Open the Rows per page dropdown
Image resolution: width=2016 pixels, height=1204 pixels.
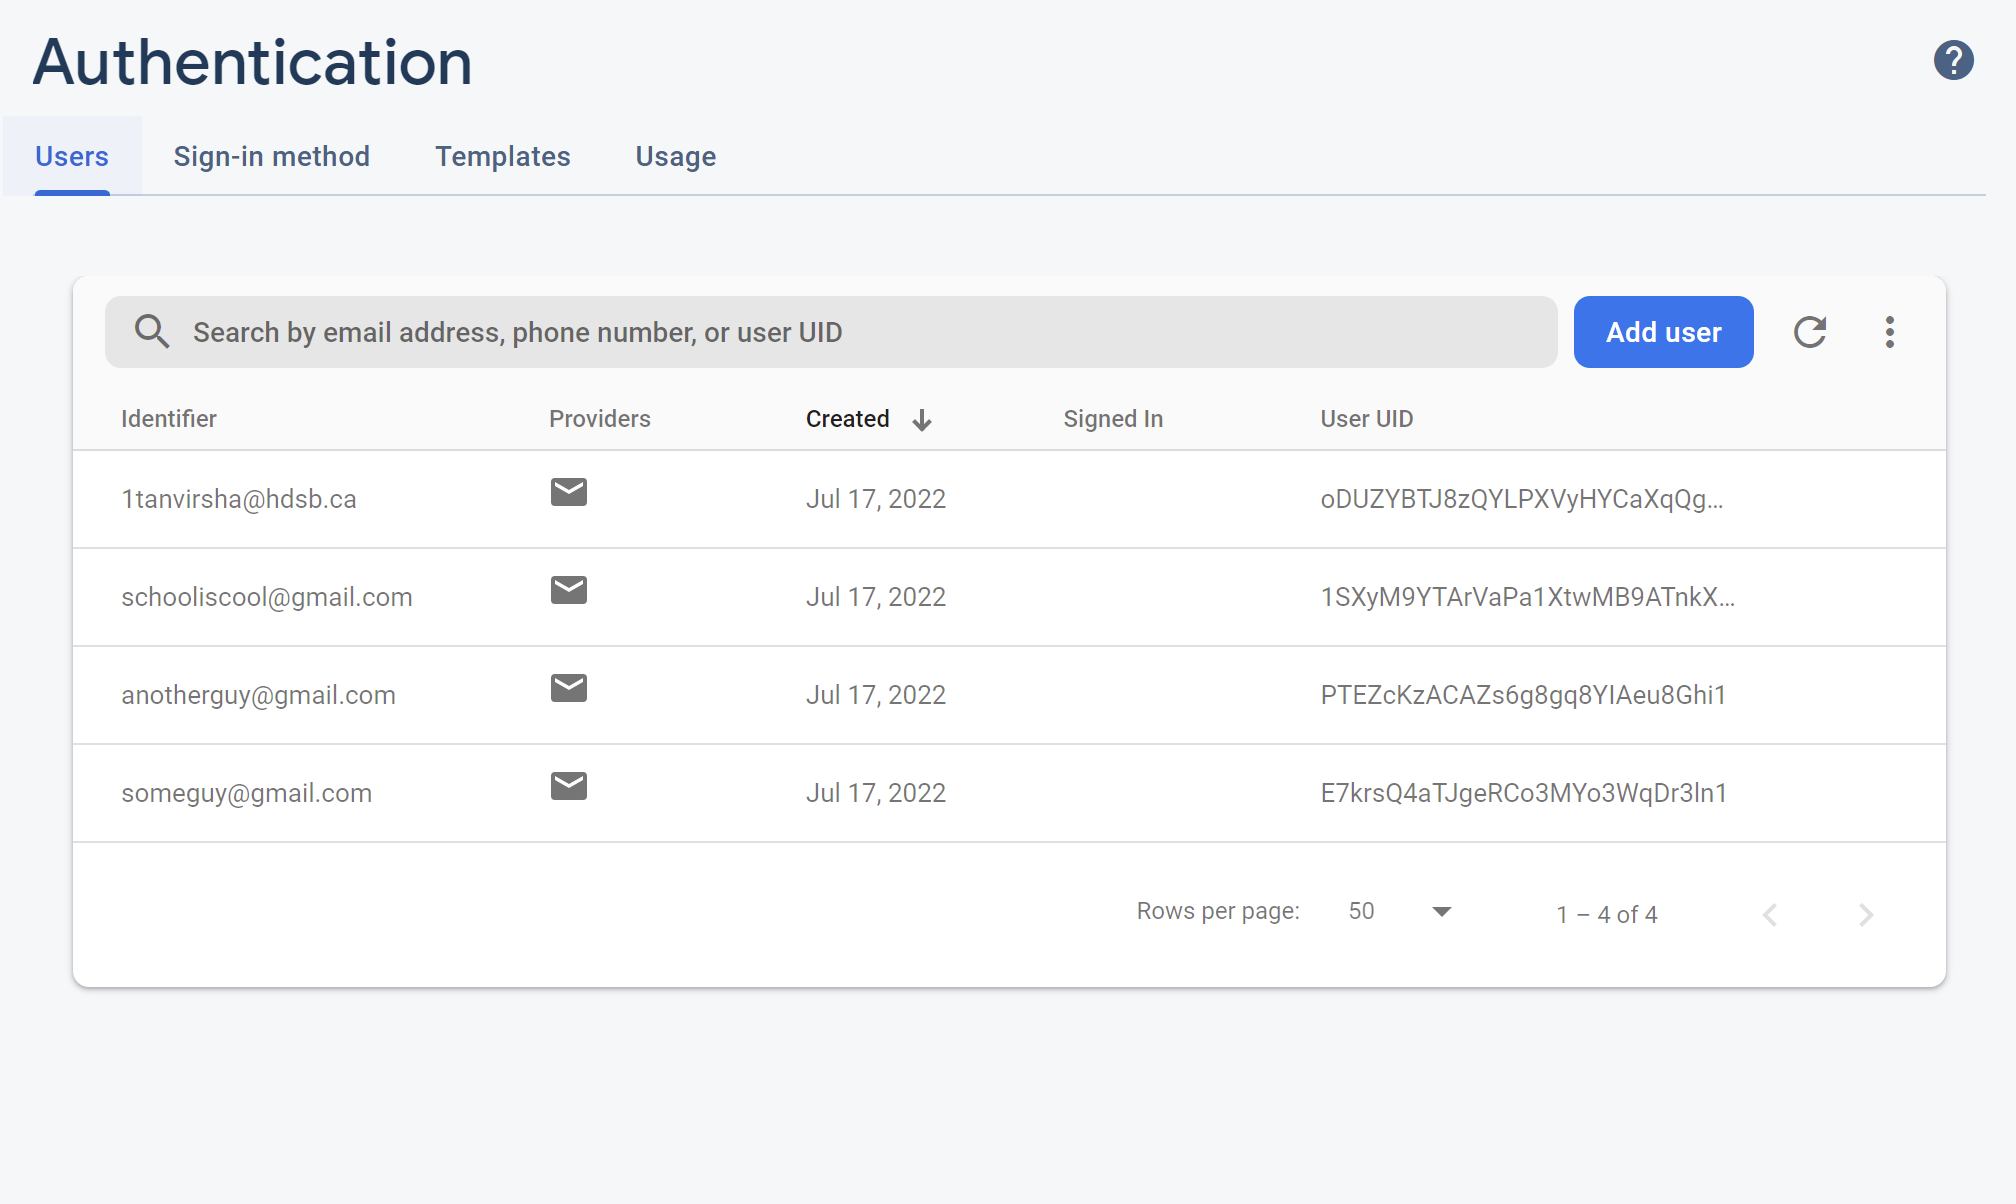pyautogui.click(x=1400, y=911)
